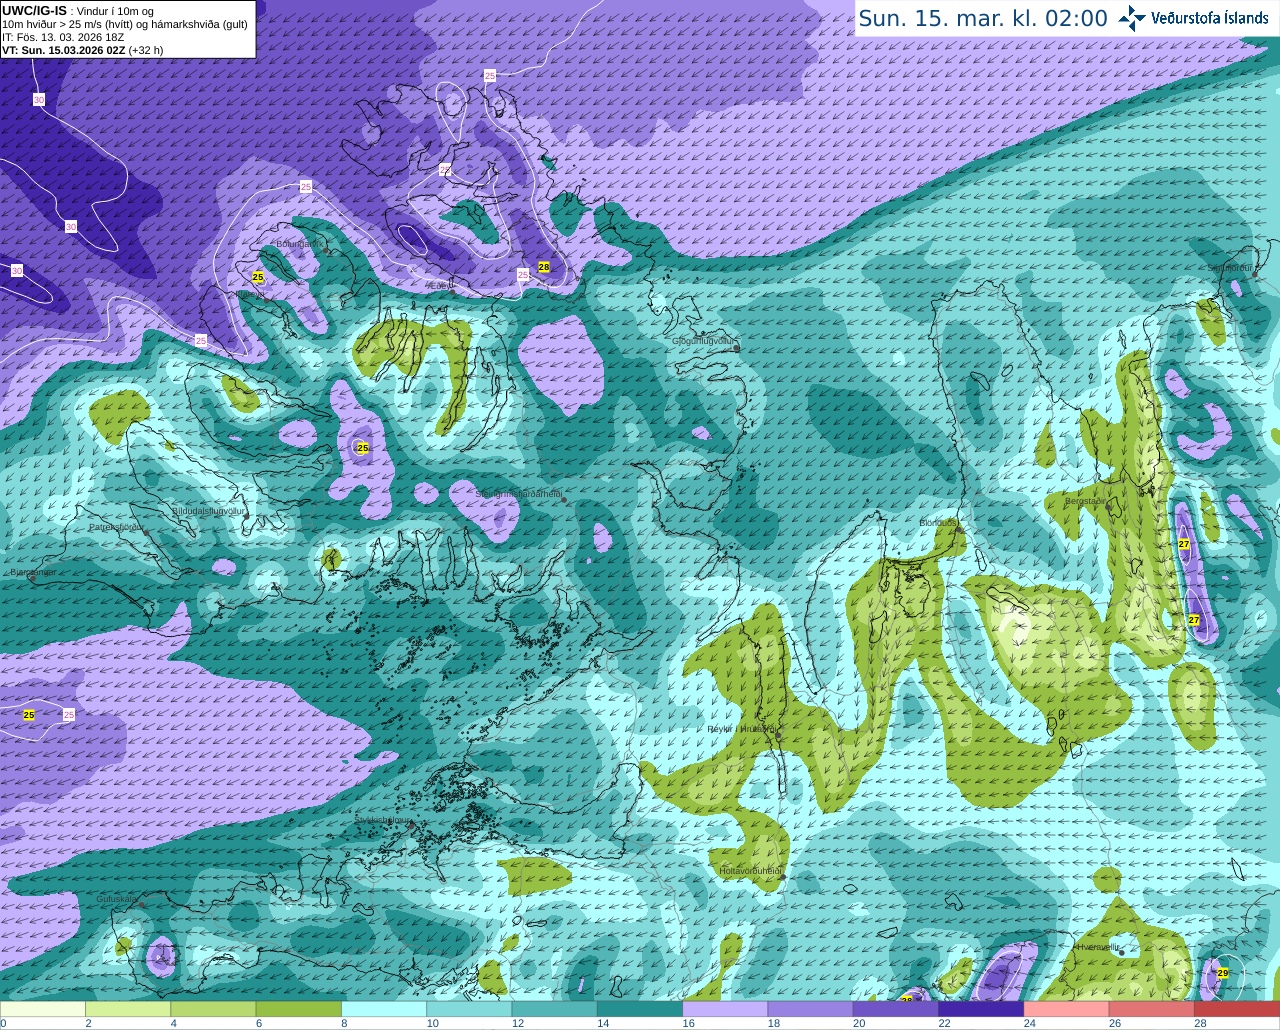Image resolution: width=1280 pixels, height=1030 pixels.
Task: Click the 0–2 m/s pale cream legend swatch
Action: click(43, 1009)
